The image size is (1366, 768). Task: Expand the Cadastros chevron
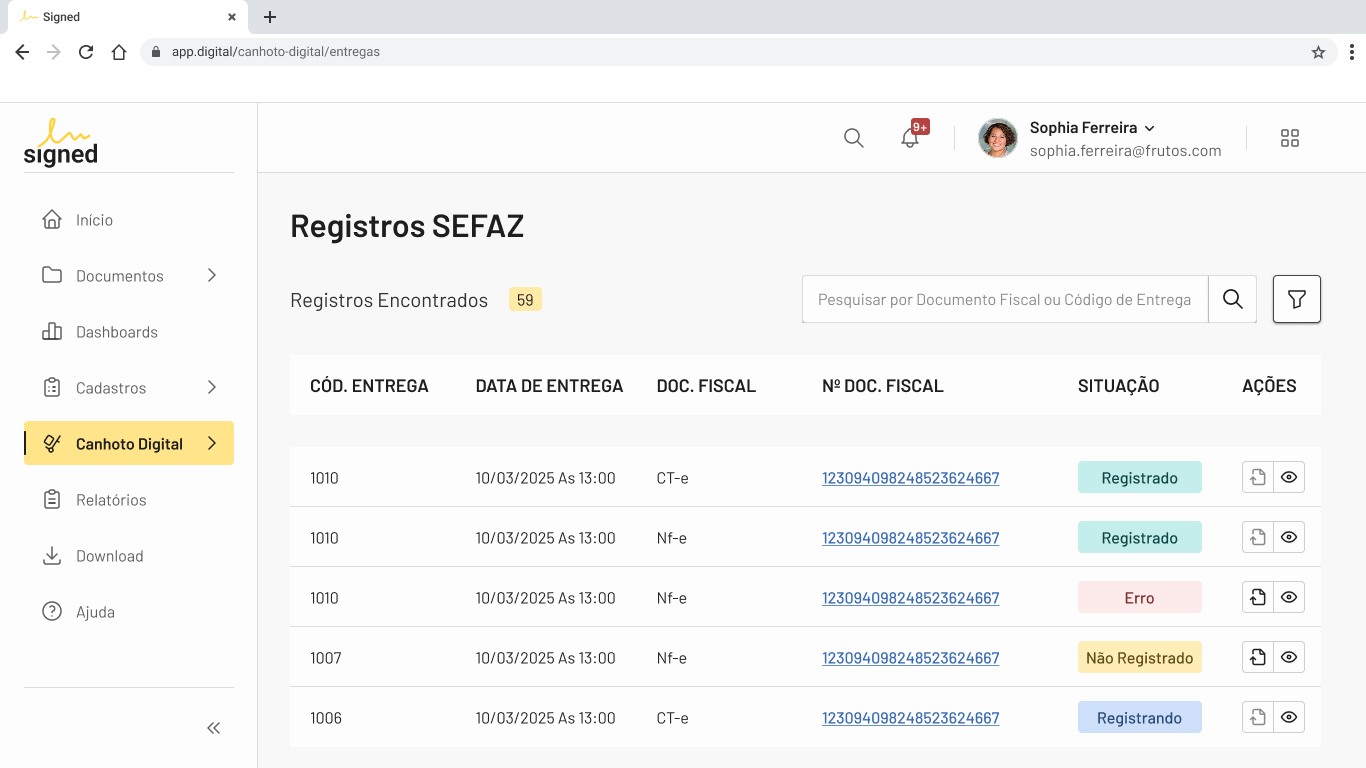(212, 387)
